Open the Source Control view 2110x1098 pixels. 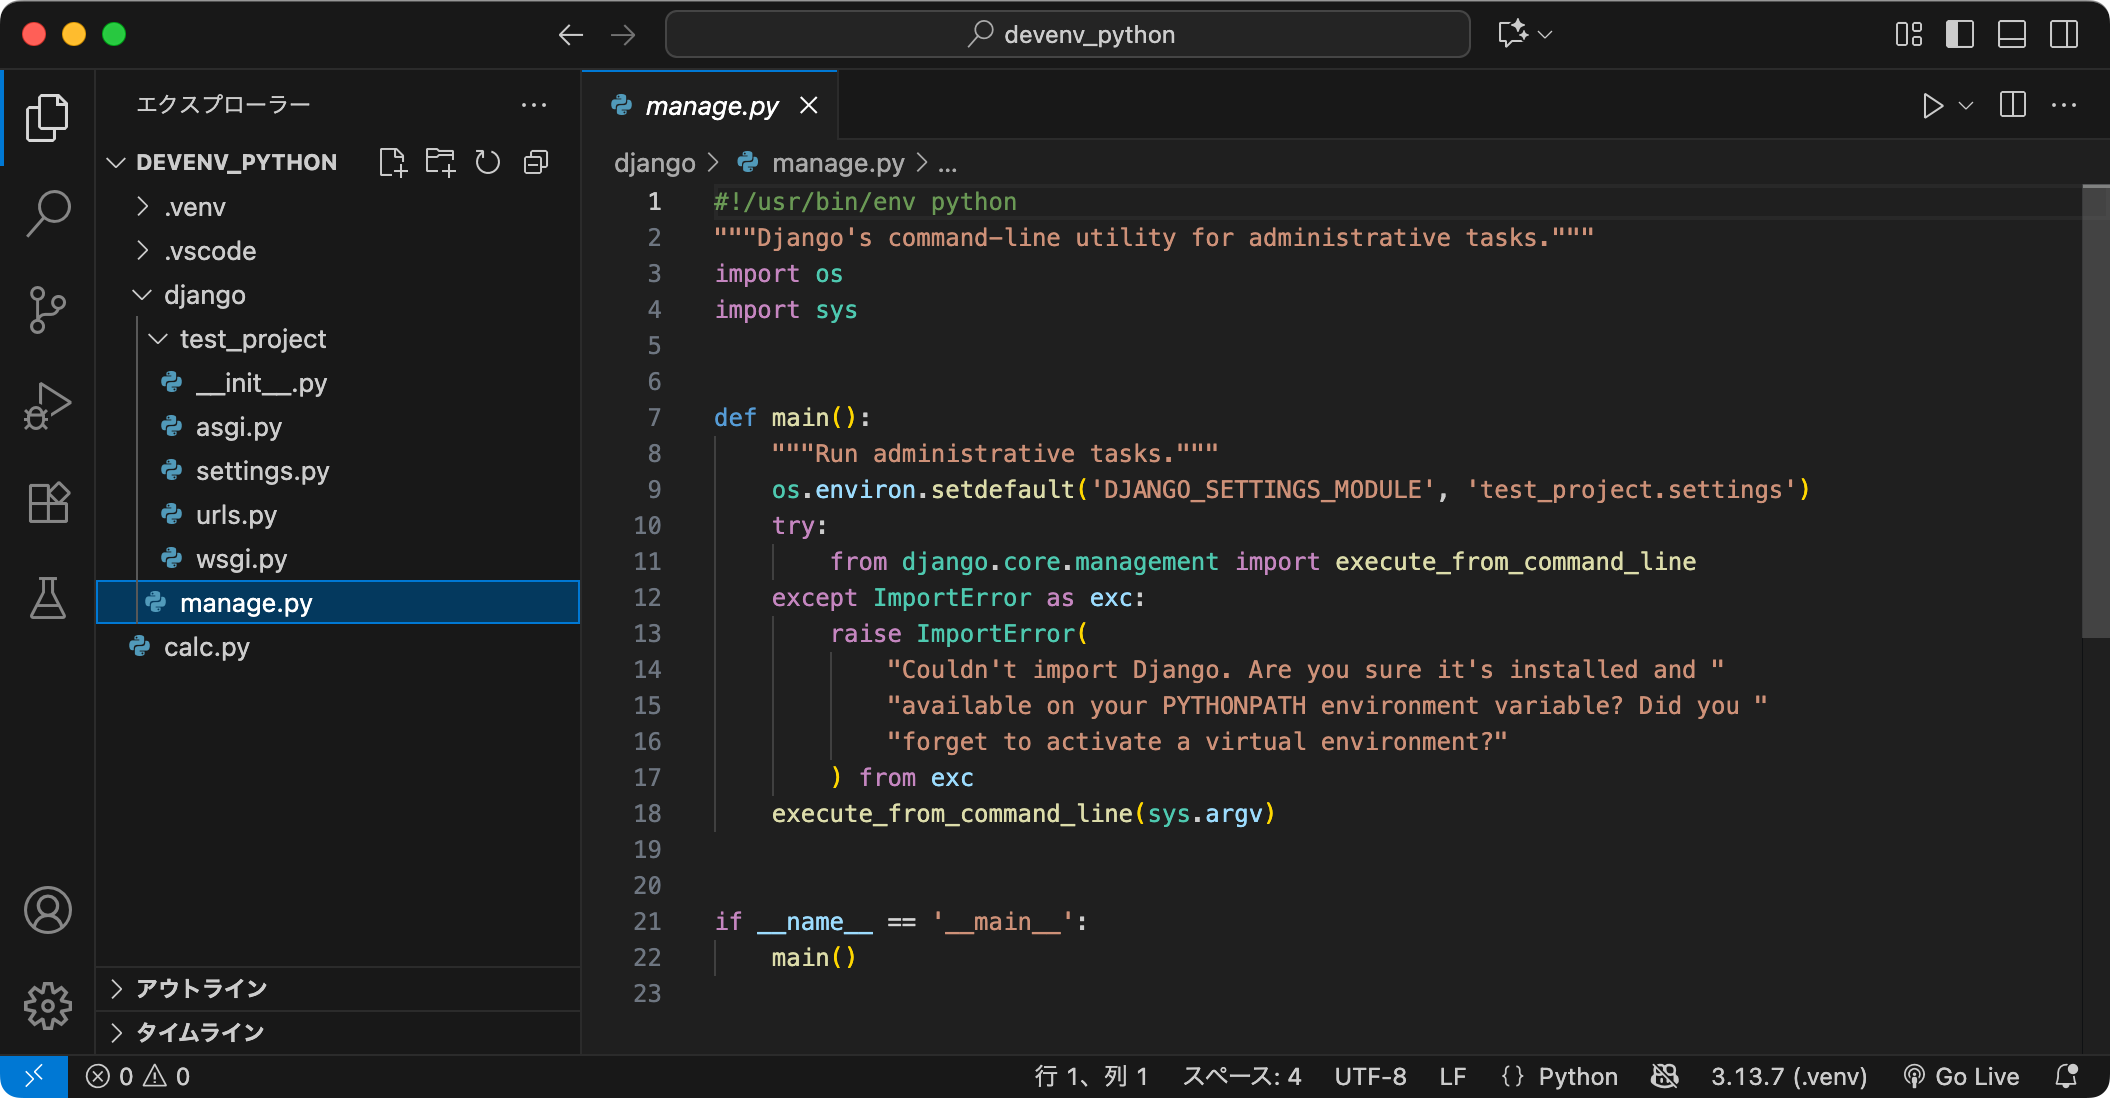[47, 309]
